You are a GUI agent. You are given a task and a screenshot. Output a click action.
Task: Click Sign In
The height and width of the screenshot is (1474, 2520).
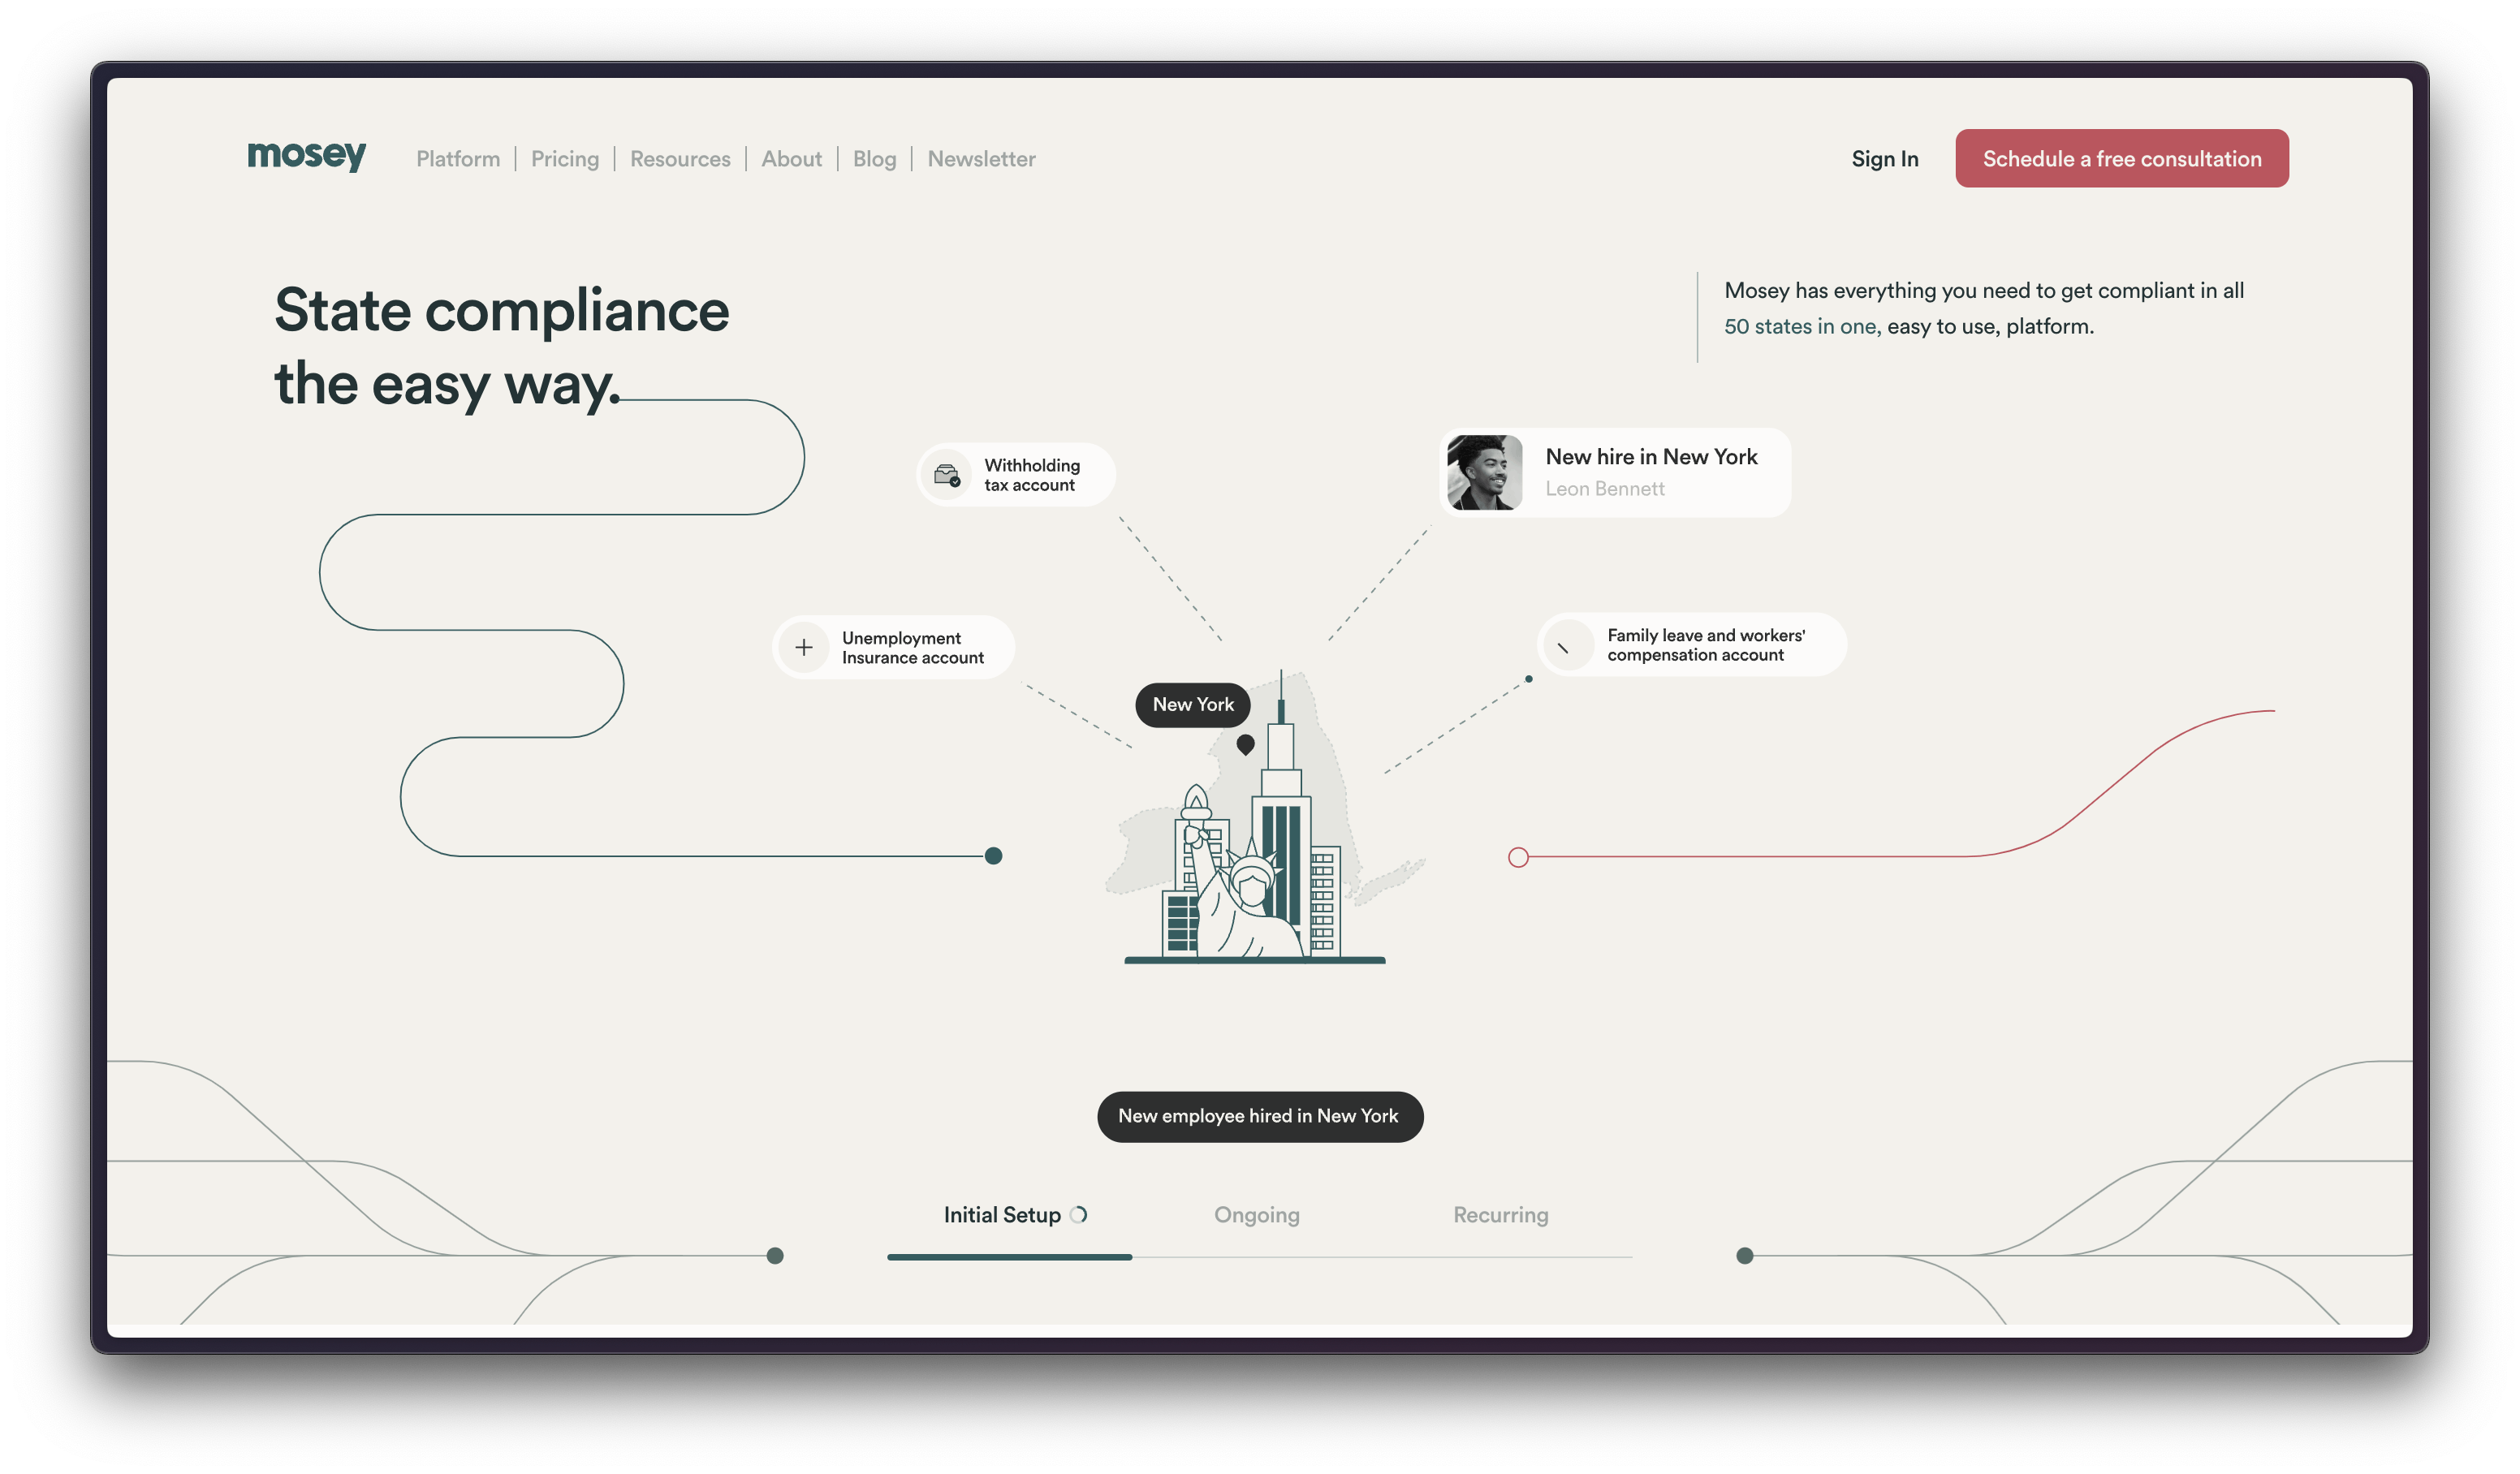pos(1884,159)
